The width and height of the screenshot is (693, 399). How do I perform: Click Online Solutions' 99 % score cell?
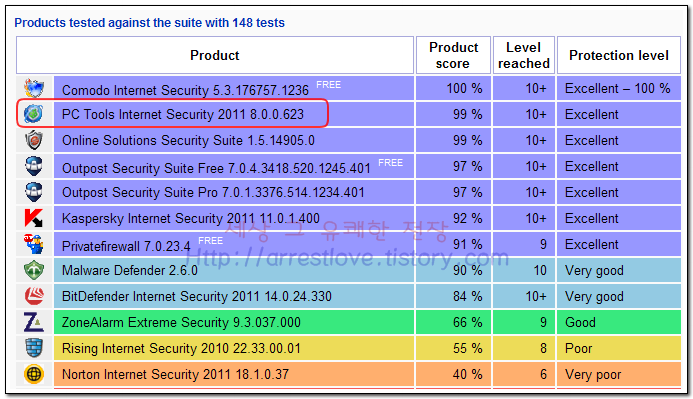(453, 141)
